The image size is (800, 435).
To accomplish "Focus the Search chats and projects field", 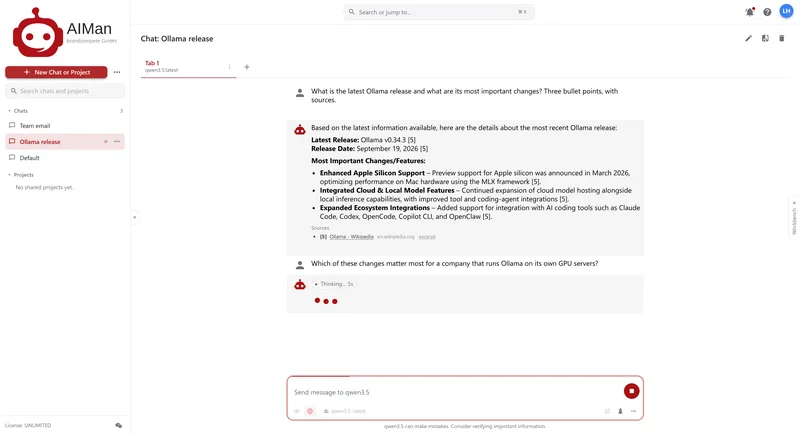I will pos(65,91).
